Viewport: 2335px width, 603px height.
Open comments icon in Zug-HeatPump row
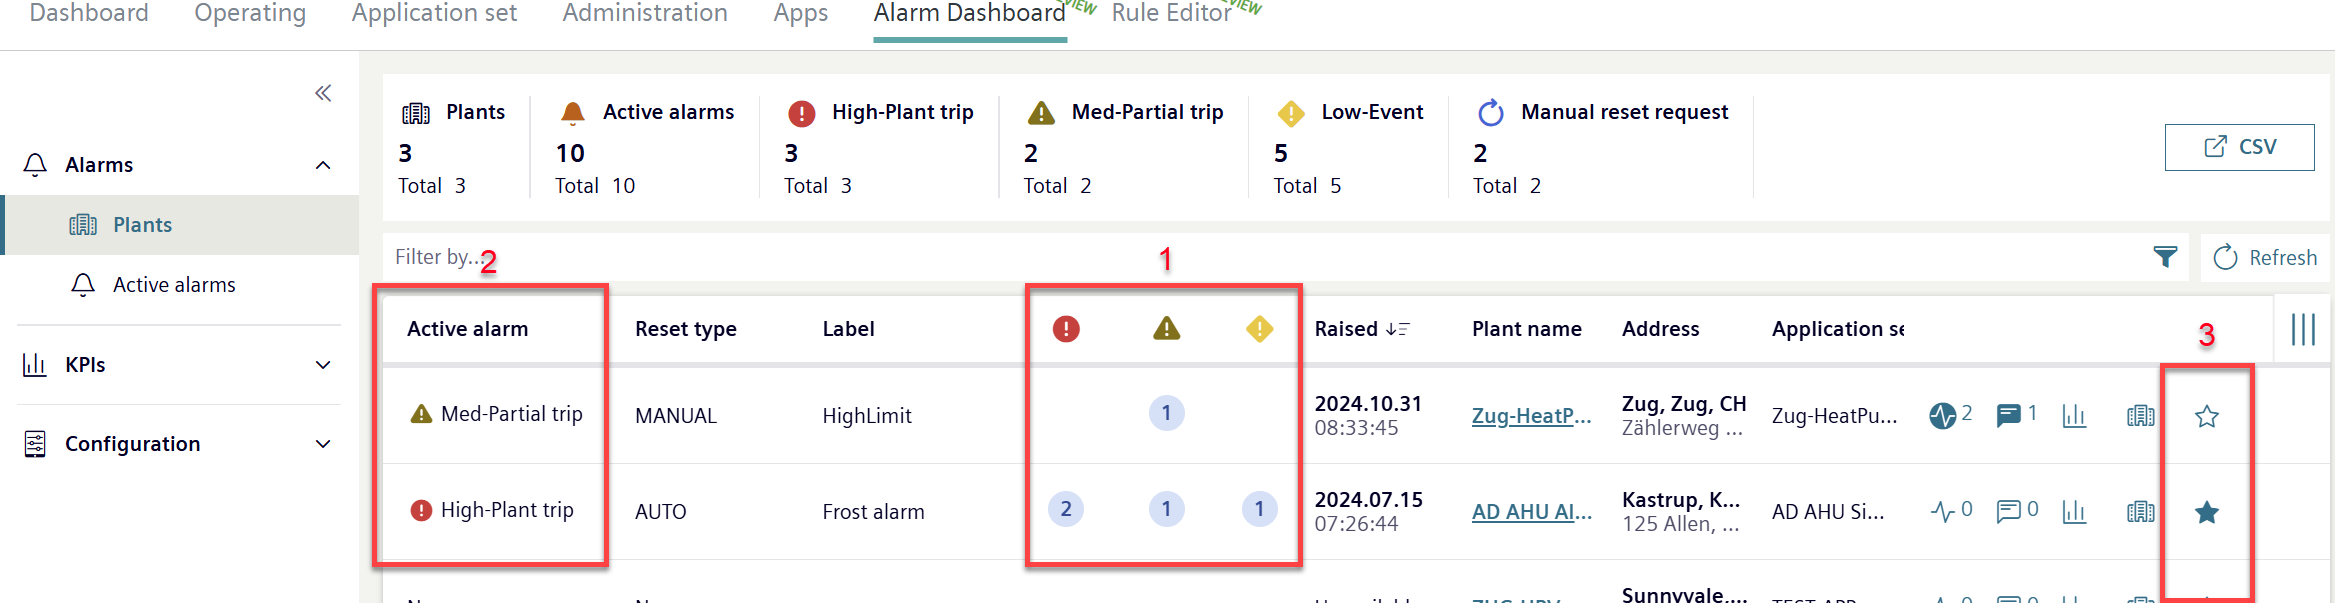pyautogui.click(x=2007, y=415)
